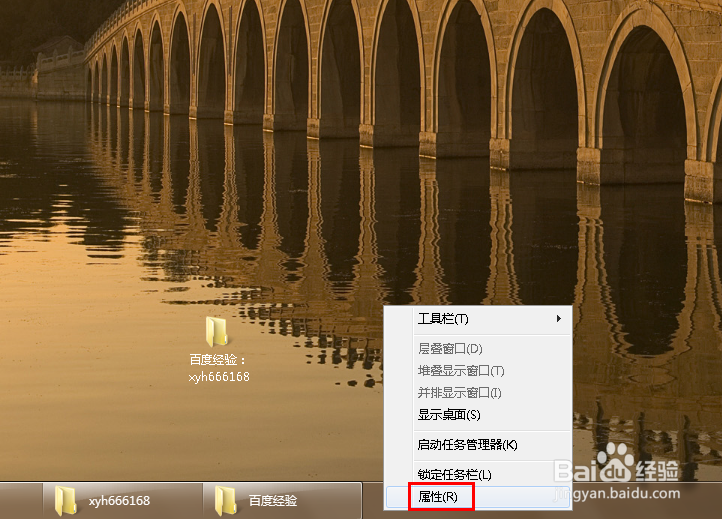Select the 百度经验：xyh666168 desktop folder icon
Screen dimensions: 722x519
216,332
